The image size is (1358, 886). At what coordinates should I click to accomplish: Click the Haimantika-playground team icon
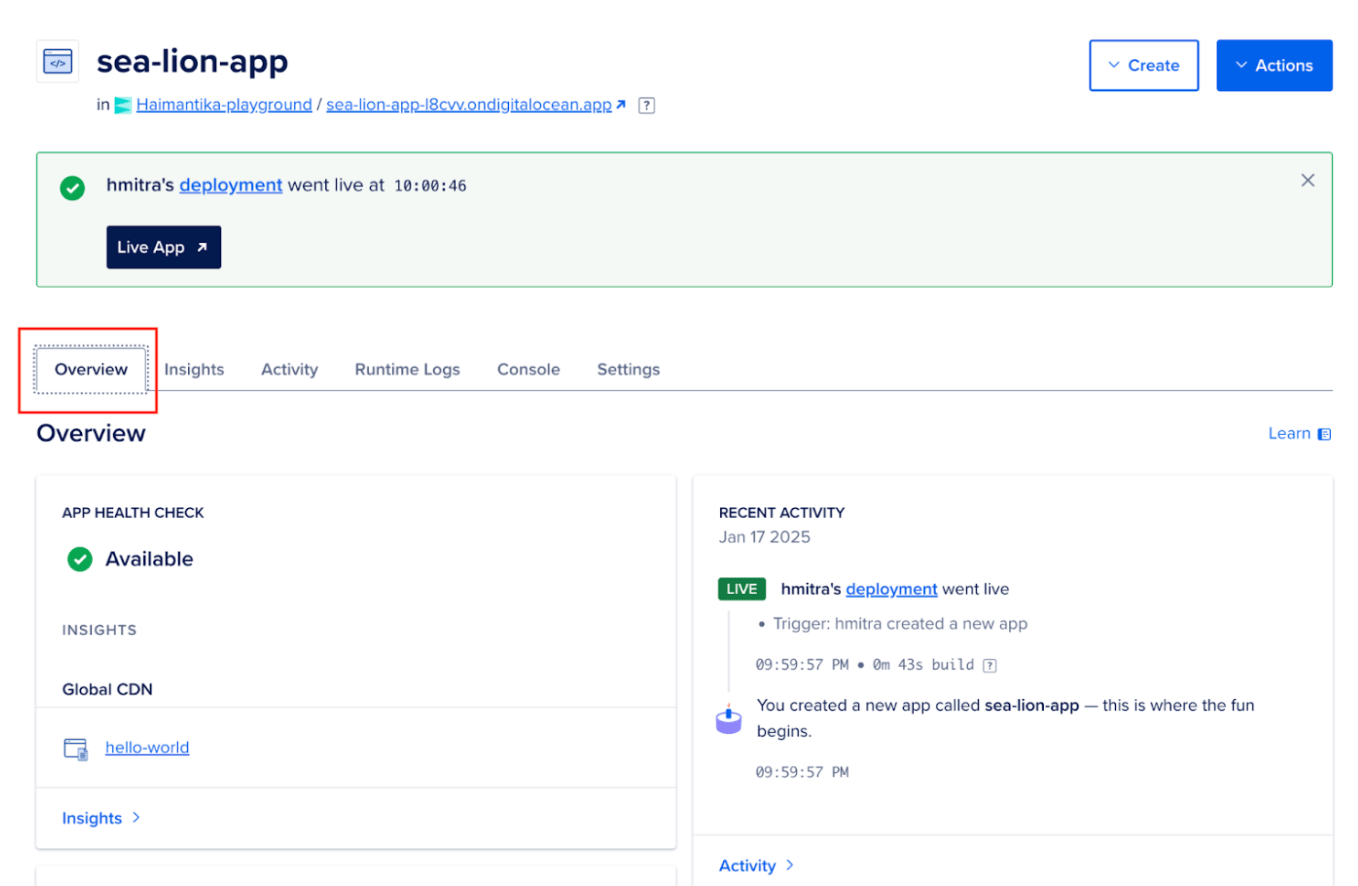coord(123,105)
